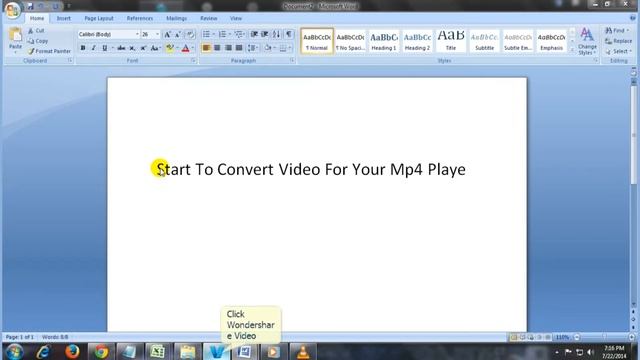640x360 pixels.
Task: Apply the Normal style
Action: click(317, 41)
